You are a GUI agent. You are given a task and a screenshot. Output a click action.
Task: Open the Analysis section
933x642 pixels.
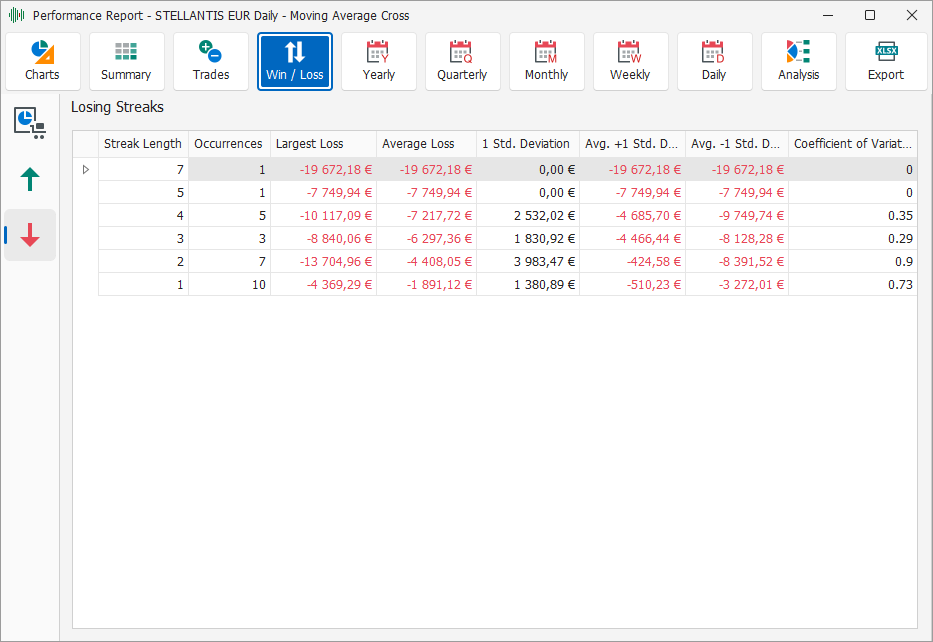(x=799, y=61)
